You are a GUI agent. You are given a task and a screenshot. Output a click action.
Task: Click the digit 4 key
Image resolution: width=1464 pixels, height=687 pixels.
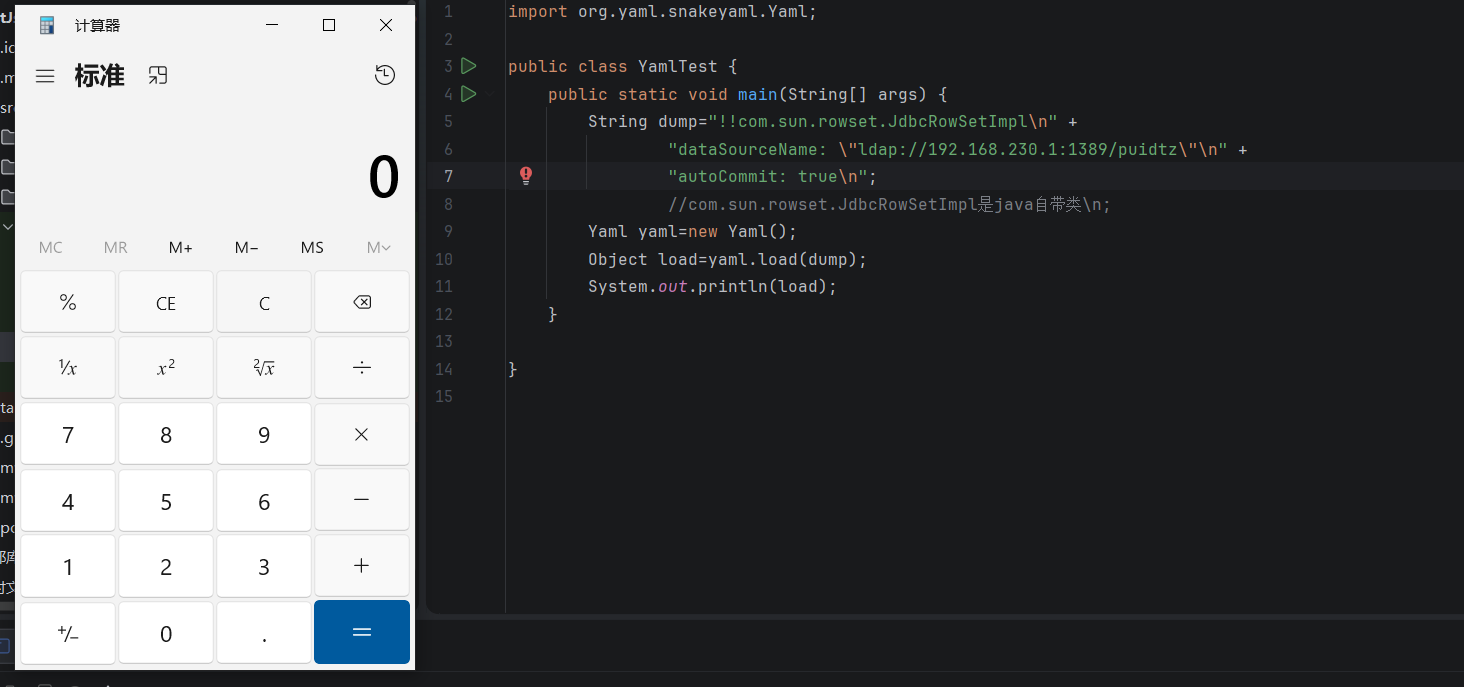(68, 500)
